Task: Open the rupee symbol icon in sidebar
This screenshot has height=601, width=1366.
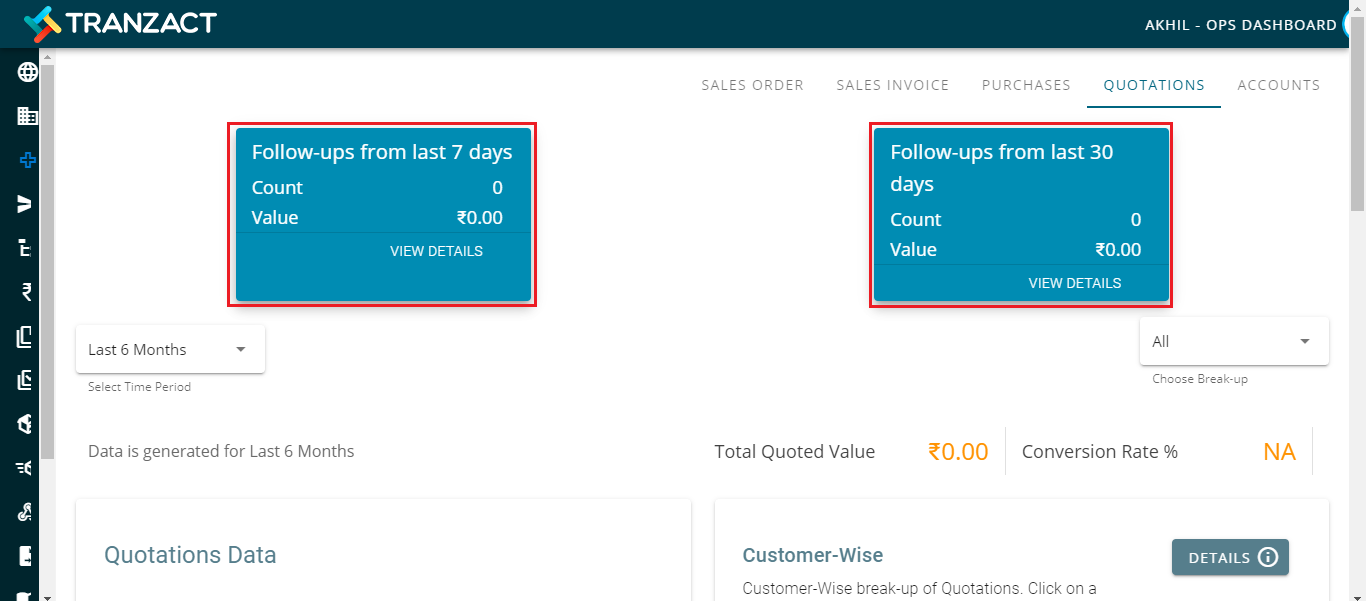Action: (x=27, y=292)
